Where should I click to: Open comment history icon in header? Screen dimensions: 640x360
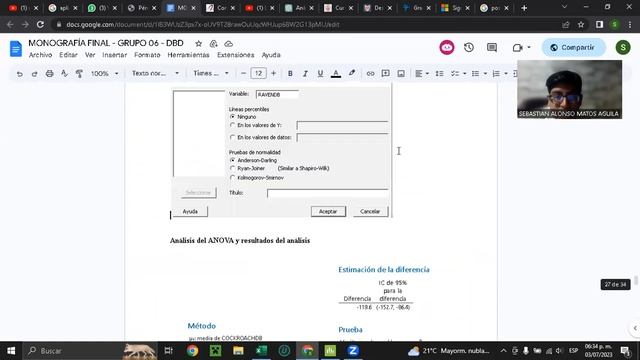click(492, 47)
